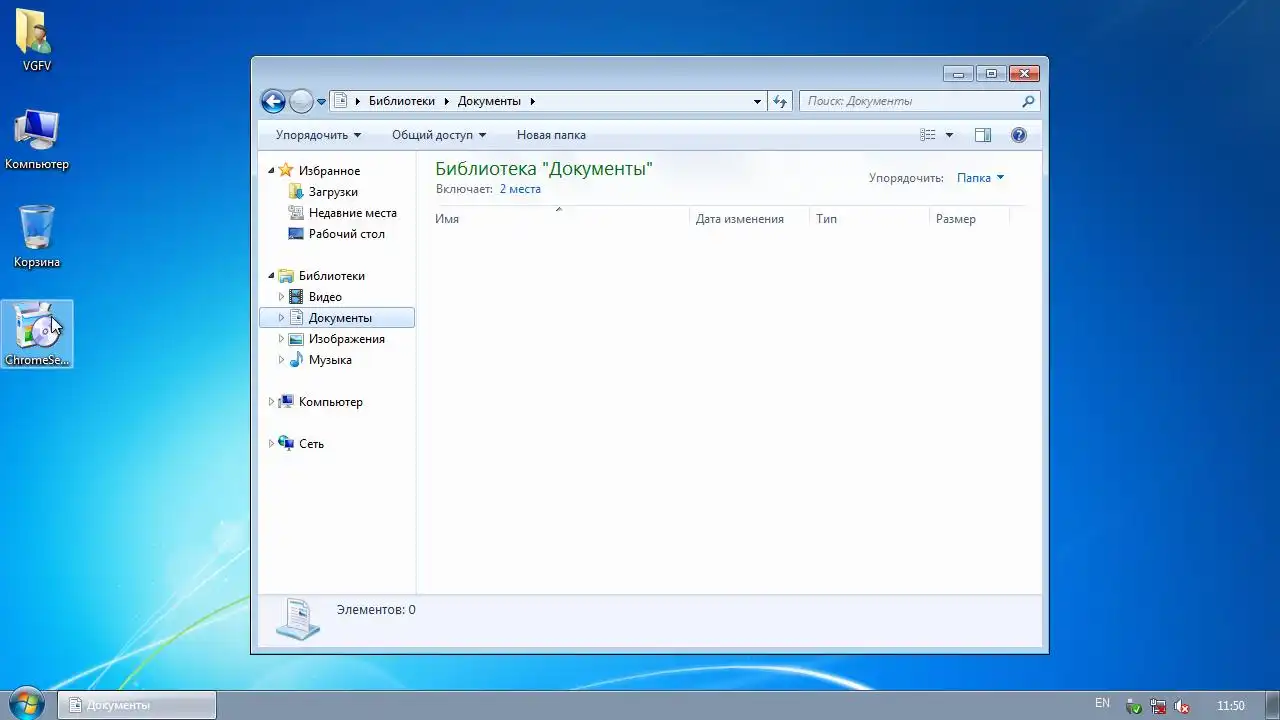Close the Документы window
This screenshot has width=1280, height=720.
1024,73
